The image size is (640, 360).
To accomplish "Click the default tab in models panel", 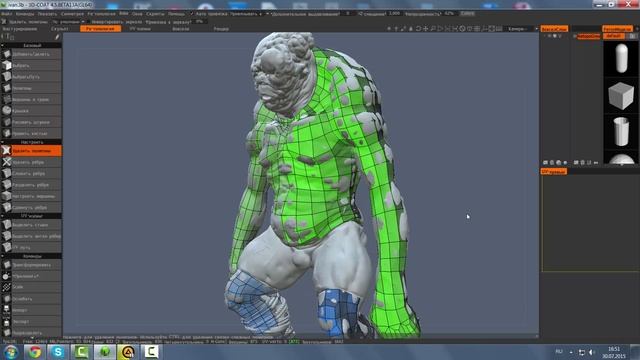I will point(613,36).
